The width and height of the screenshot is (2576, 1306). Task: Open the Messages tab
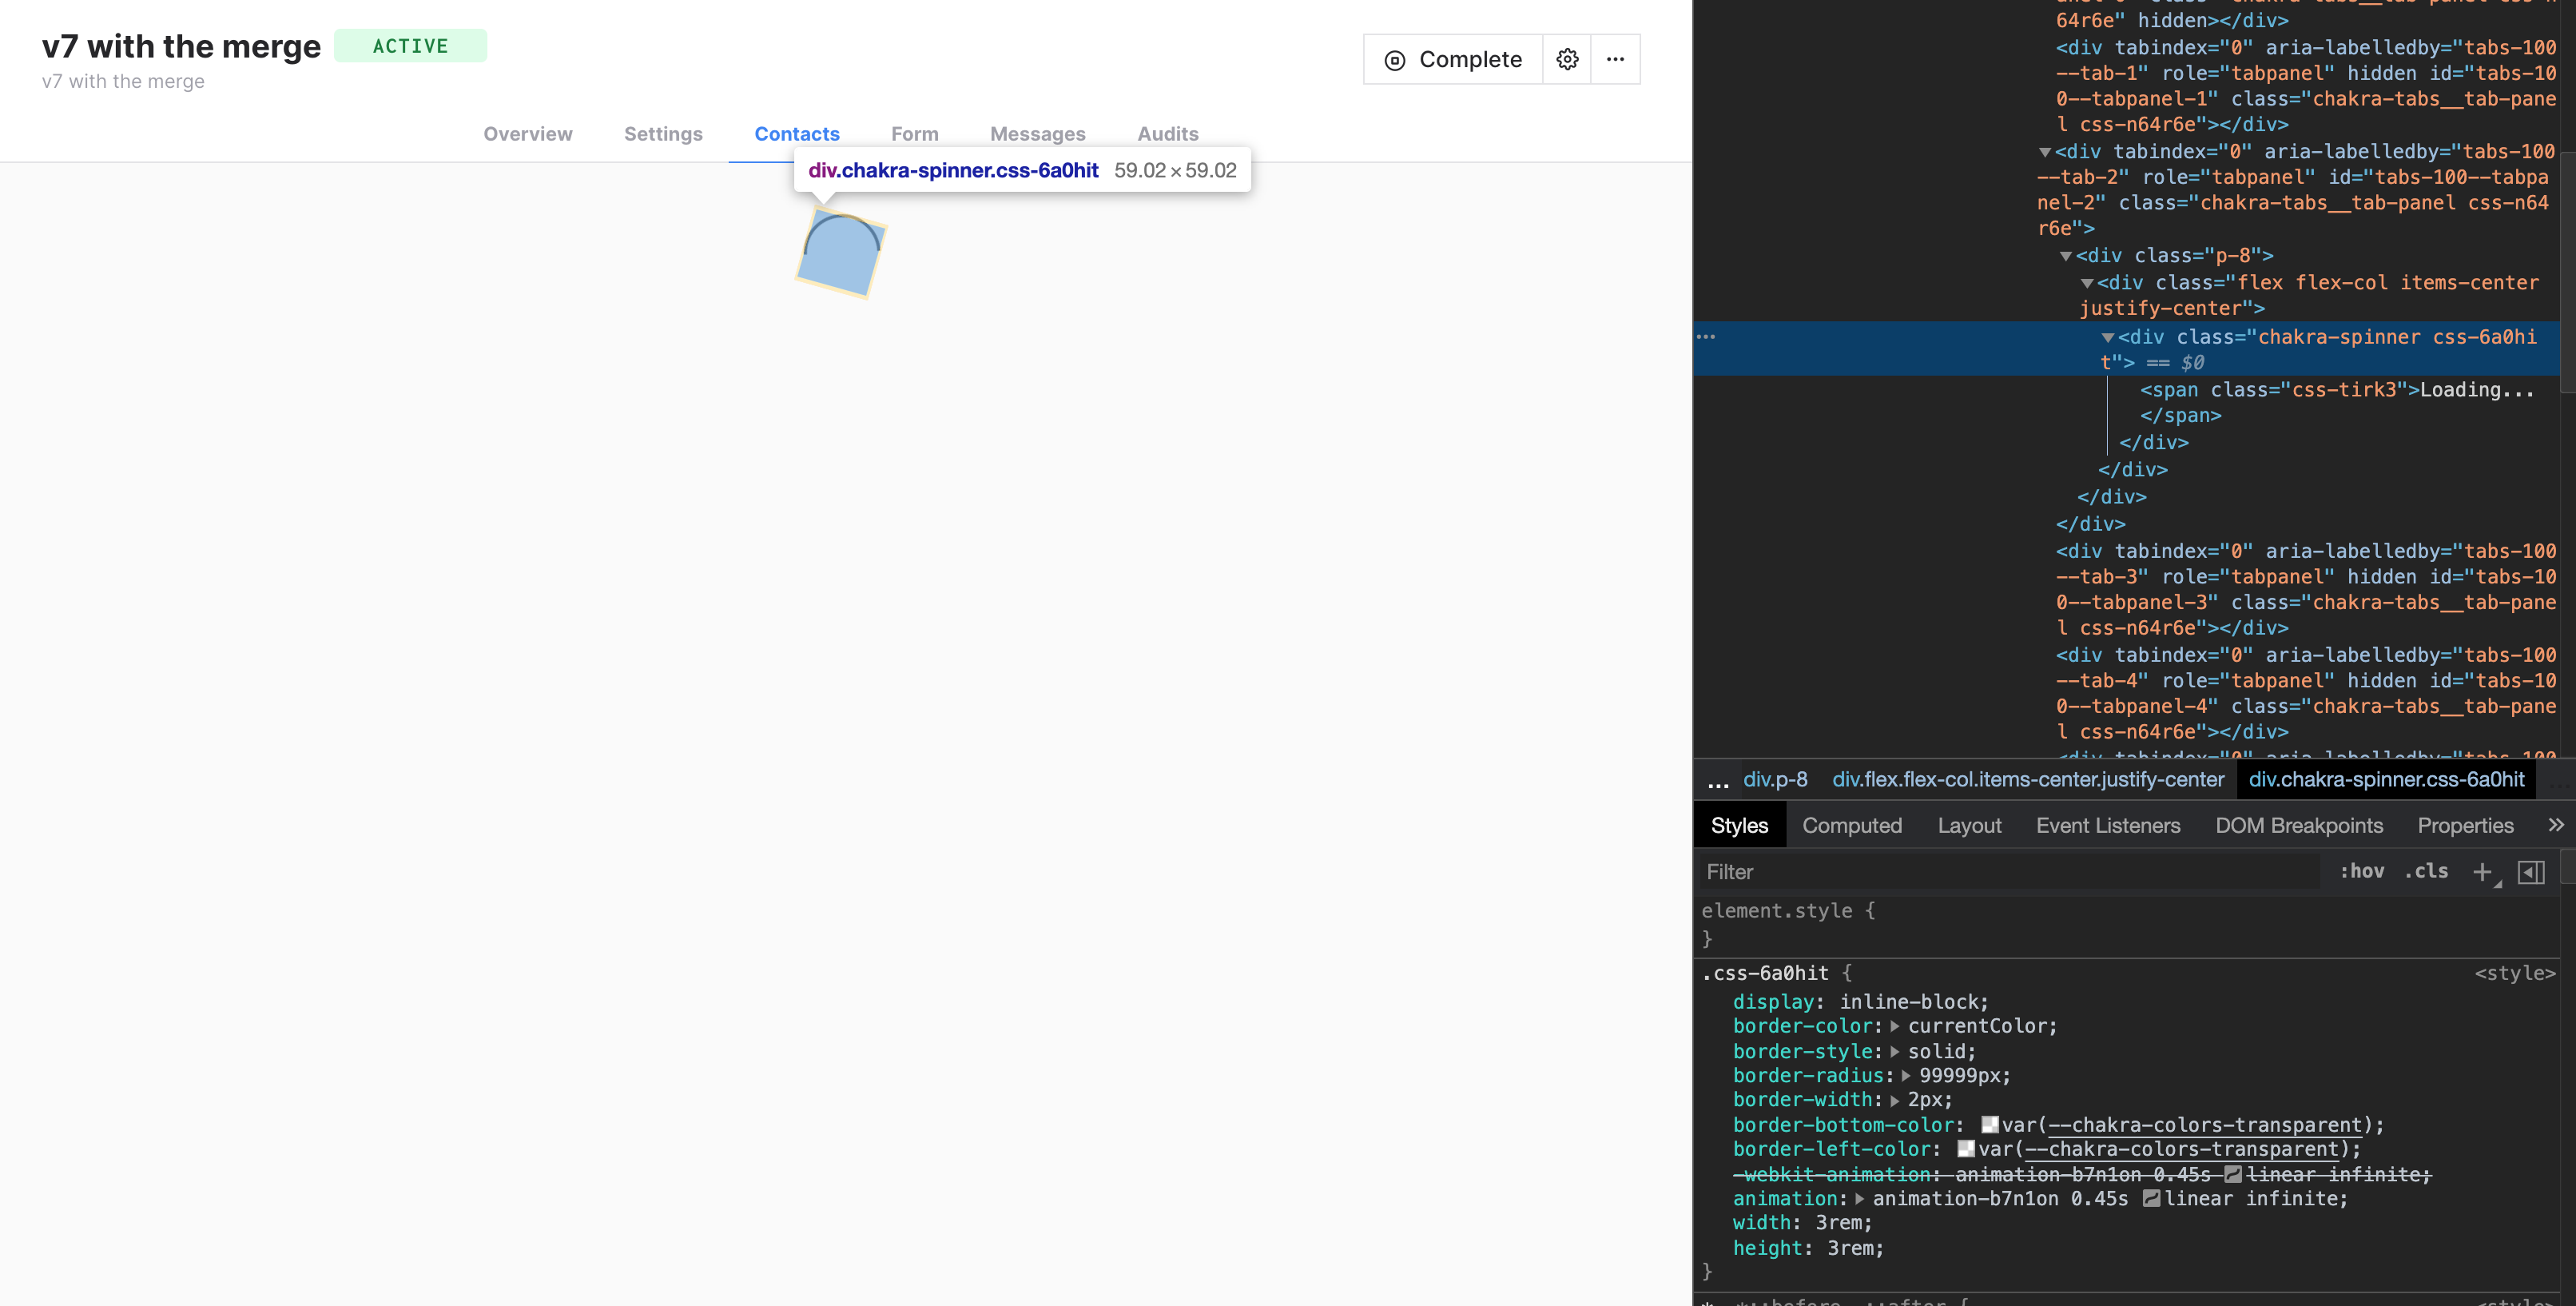click(x=1038, y=134)
